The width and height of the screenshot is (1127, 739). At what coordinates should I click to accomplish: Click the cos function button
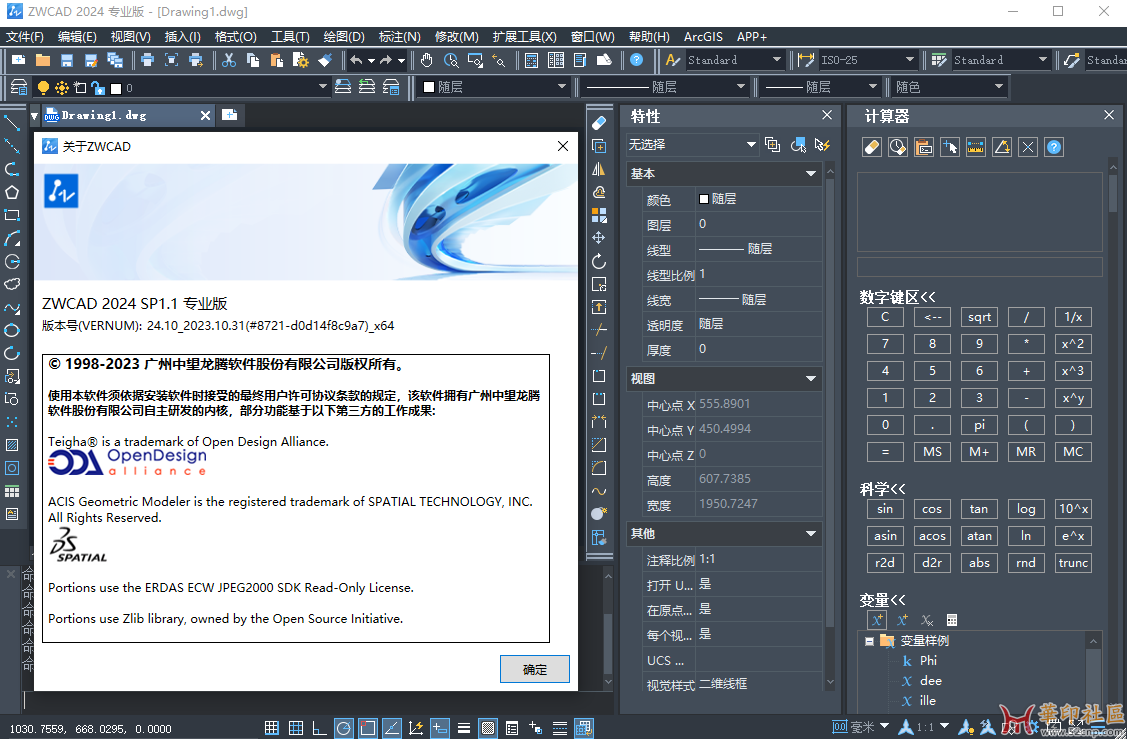(x=932, y=509)
